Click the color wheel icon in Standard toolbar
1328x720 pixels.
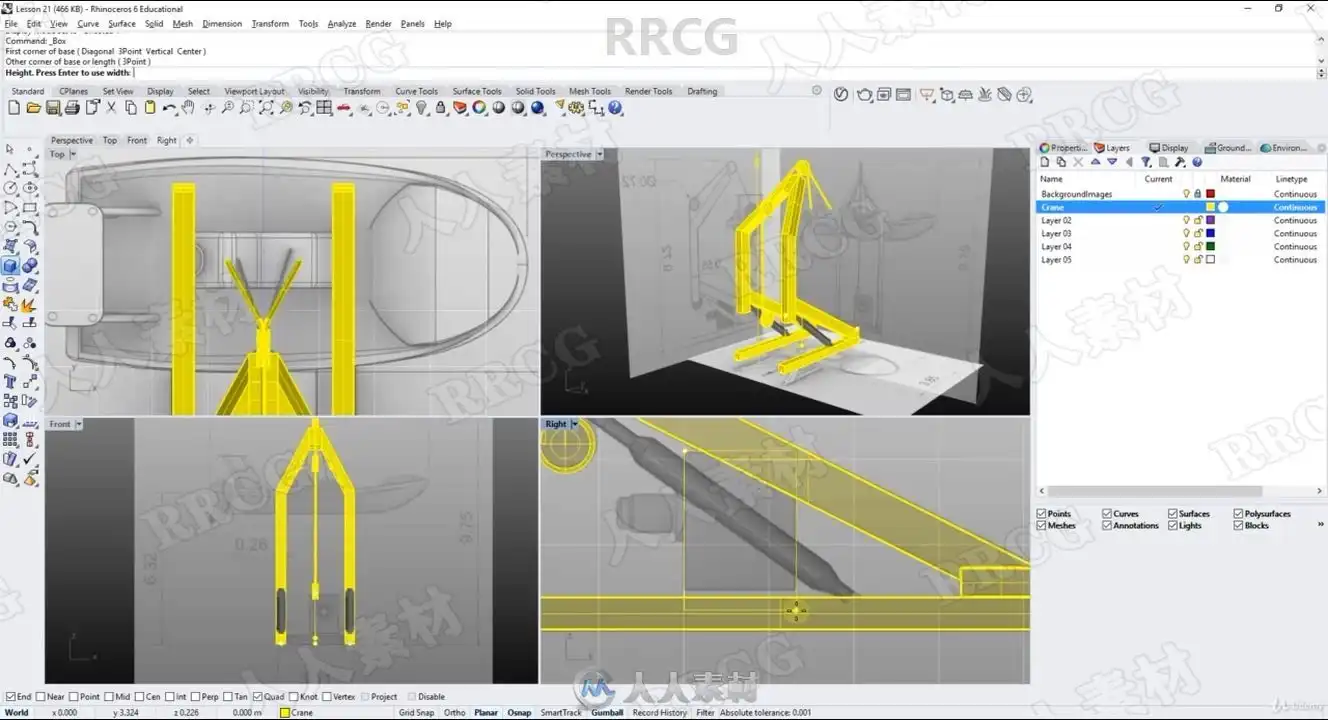pyautogui.click(x=479, y=108)
